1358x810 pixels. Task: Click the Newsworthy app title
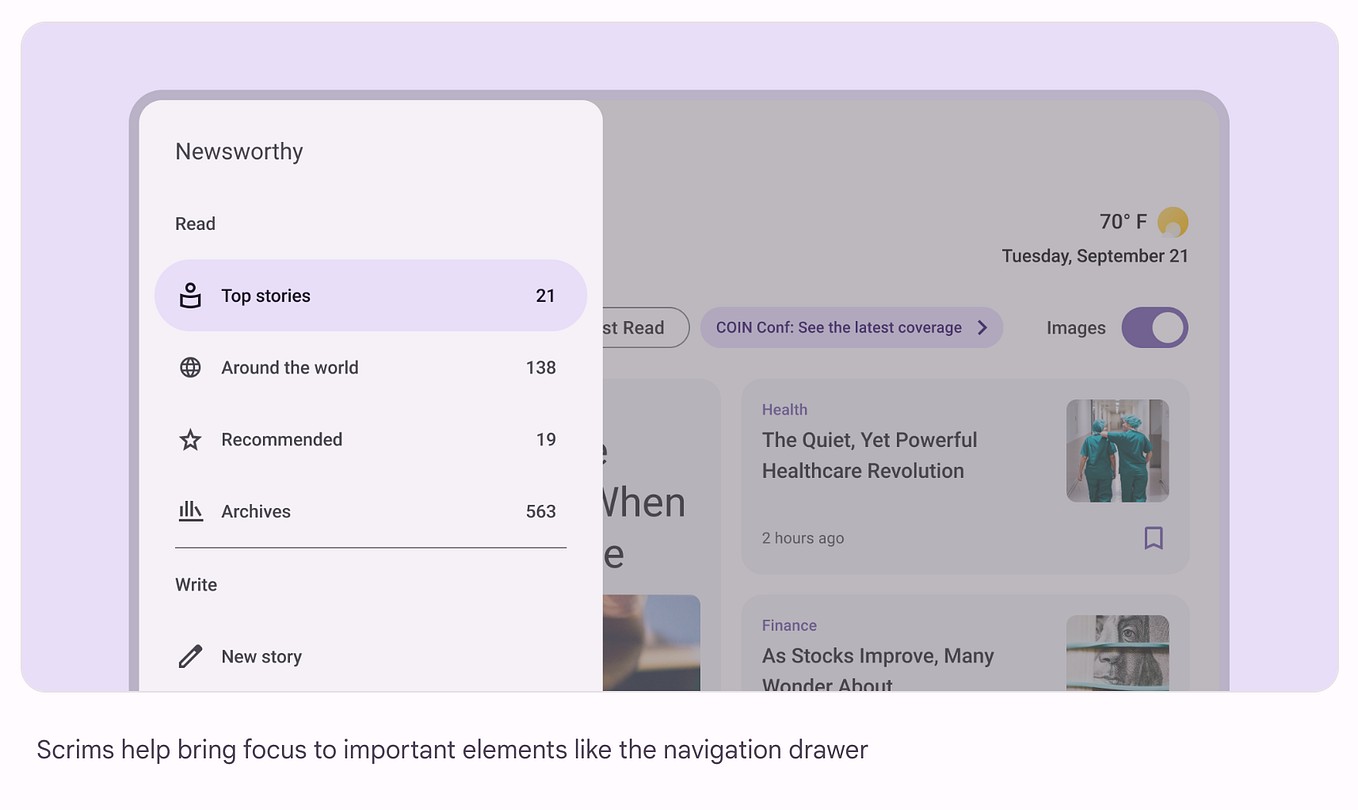(239, 151)
